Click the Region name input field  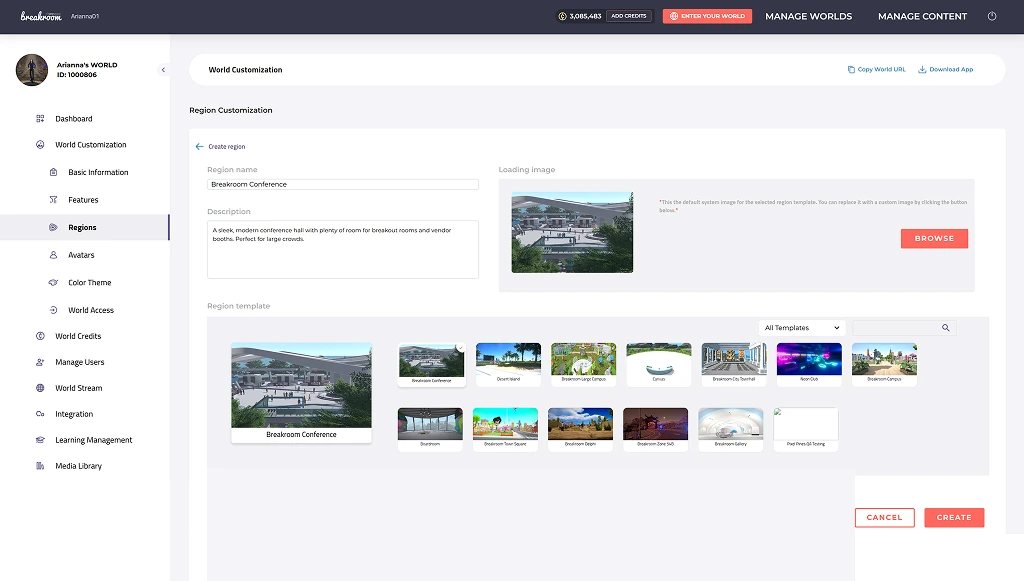343,185
